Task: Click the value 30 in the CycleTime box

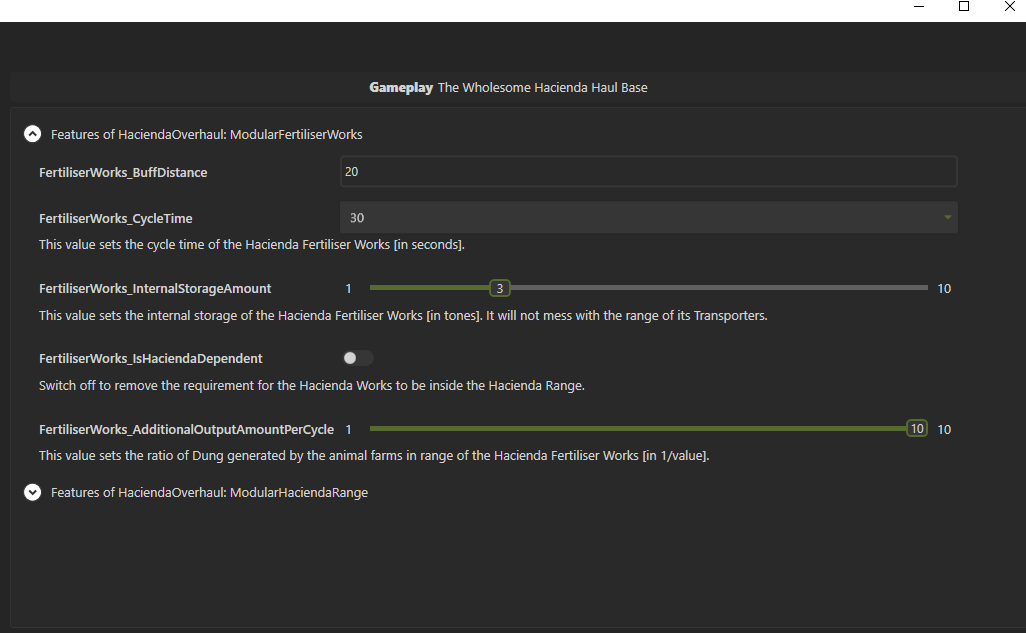Action: (x=357, y=217)
